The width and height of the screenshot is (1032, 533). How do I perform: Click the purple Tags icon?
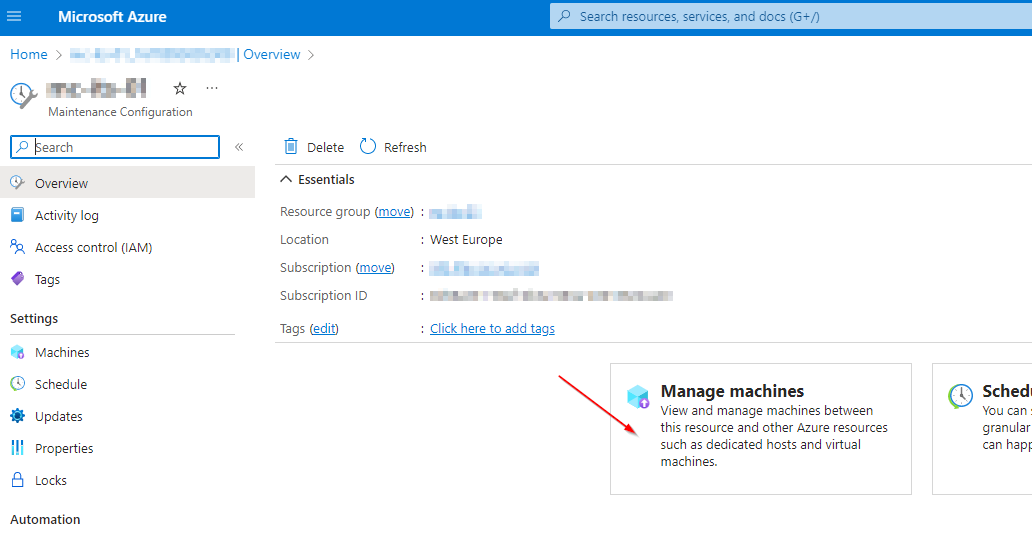18,279
